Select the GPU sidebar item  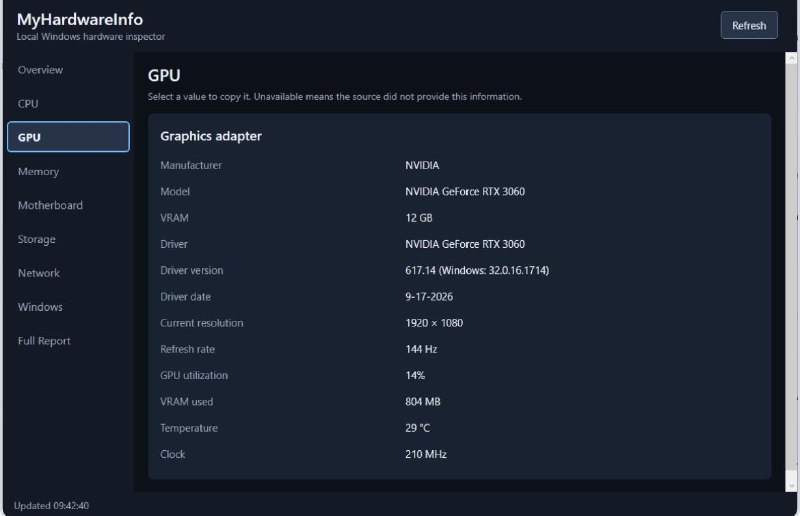click(x=68, y=137)
